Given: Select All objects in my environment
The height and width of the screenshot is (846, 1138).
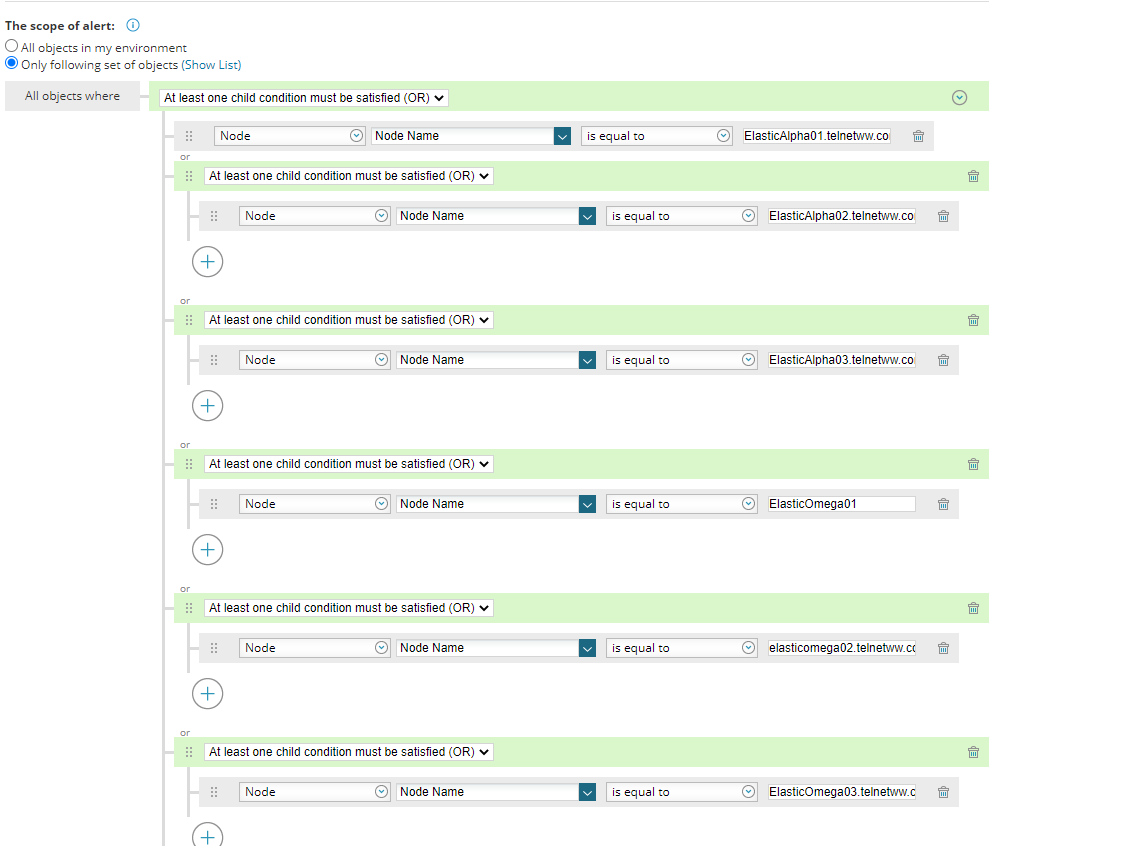Looking at the screenshot, I should (12, 47).
